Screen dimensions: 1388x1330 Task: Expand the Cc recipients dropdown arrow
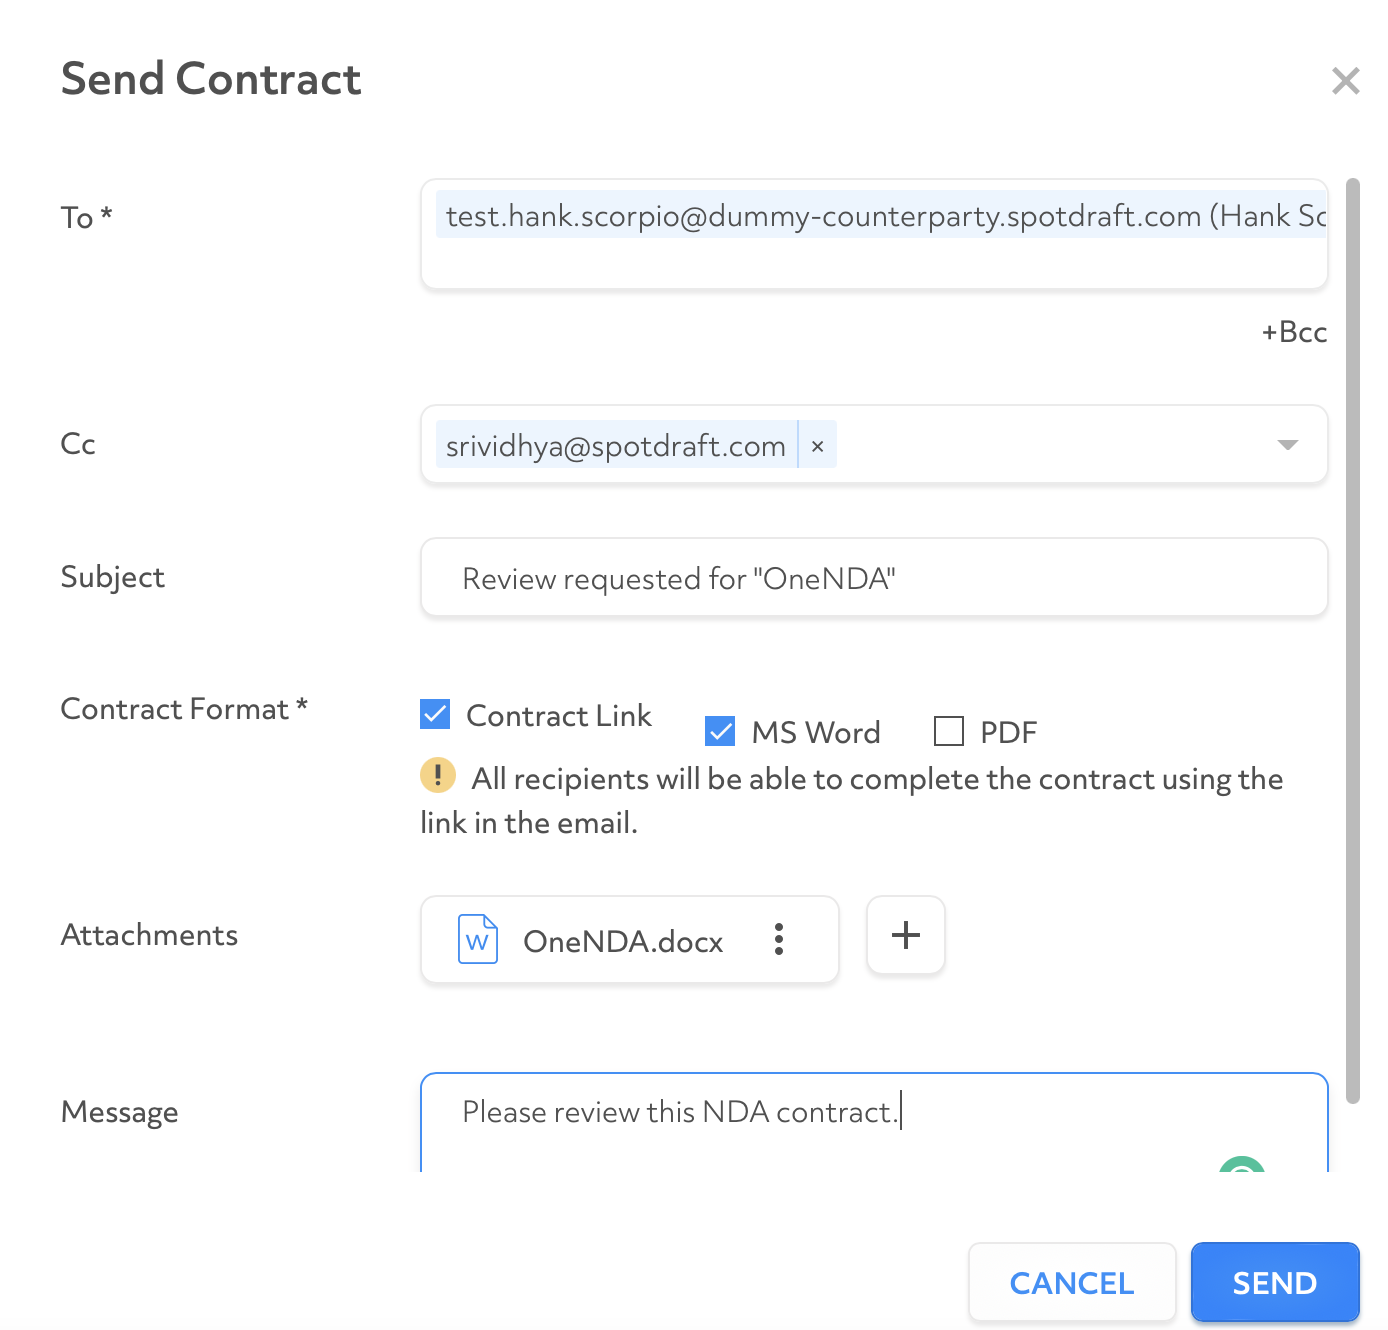click(1288, 444)
